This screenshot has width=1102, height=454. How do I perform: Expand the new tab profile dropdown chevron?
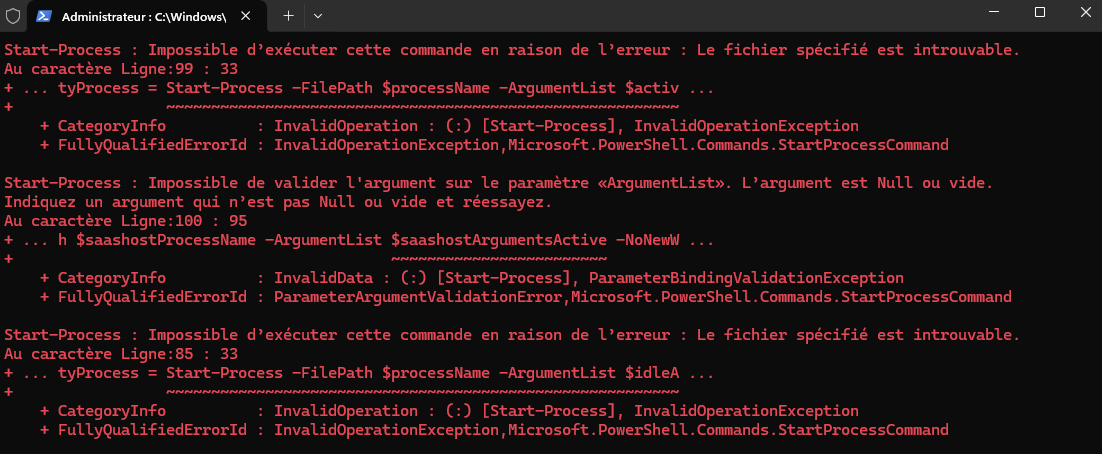(318, 16)
